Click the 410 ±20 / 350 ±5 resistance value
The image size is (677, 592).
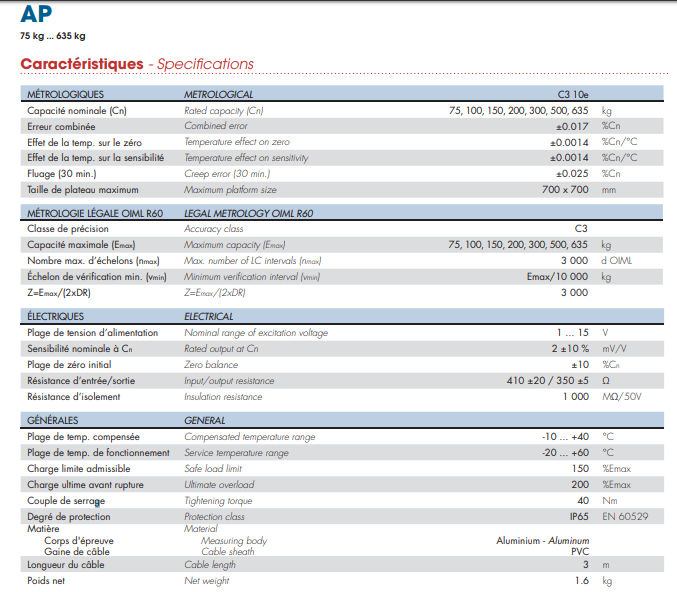pos(547,380)
